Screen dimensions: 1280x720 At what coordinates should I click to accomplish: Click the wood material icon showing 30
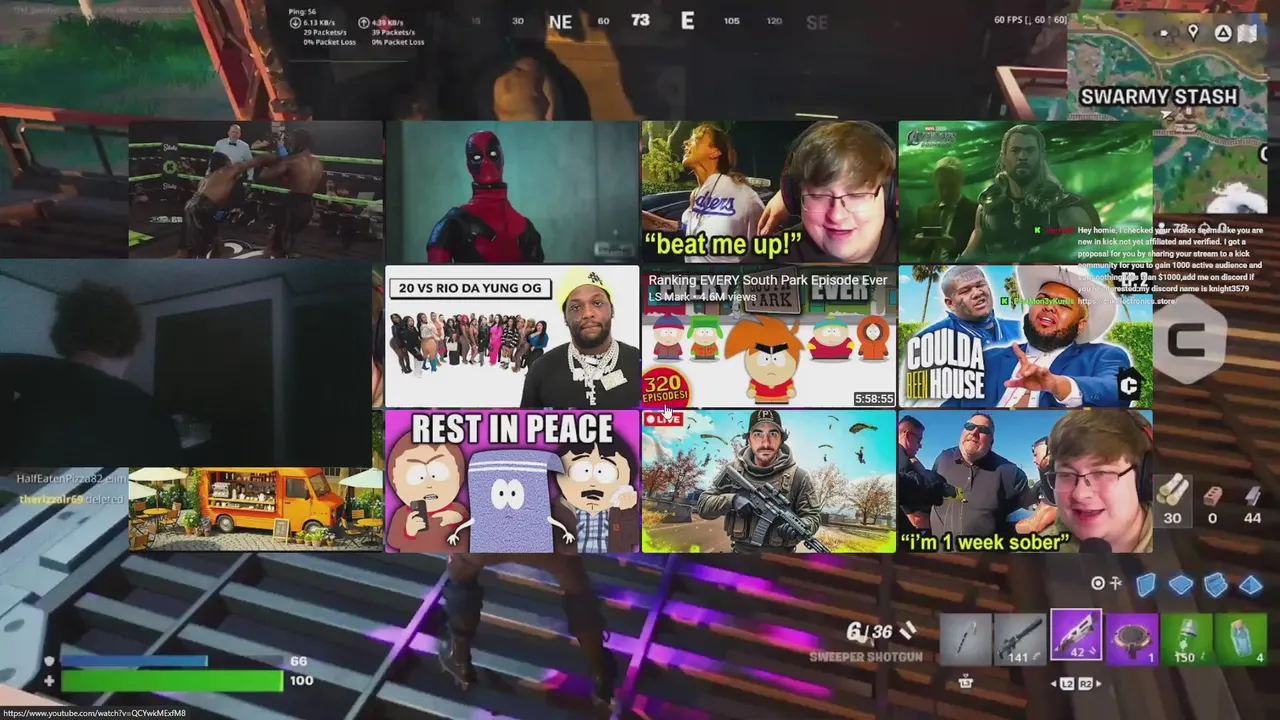[1172, 489]
